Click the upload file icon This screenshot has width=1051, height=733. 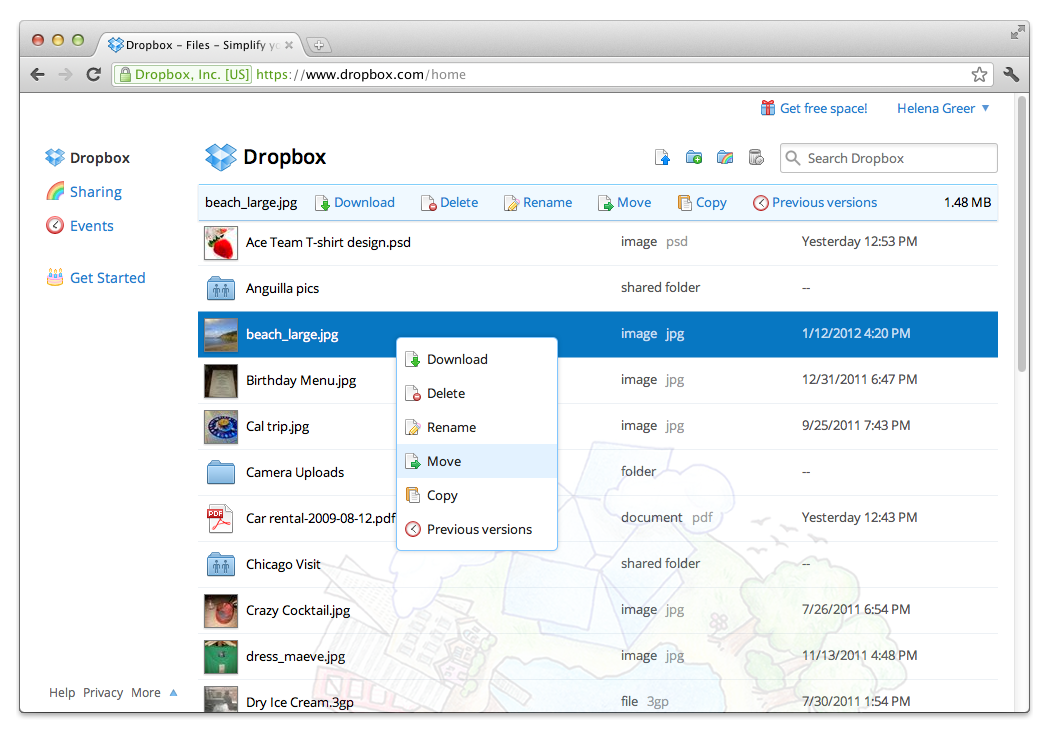click(x=662, y=157)
